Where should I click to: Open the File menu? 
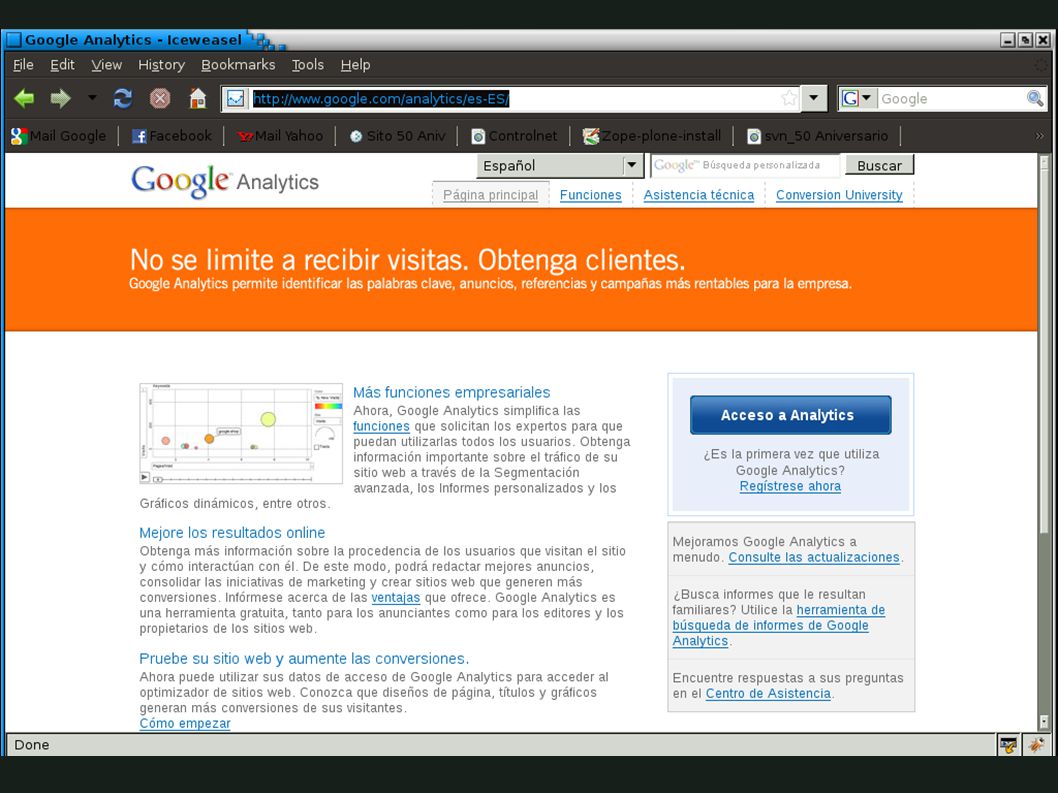(23, 65)
